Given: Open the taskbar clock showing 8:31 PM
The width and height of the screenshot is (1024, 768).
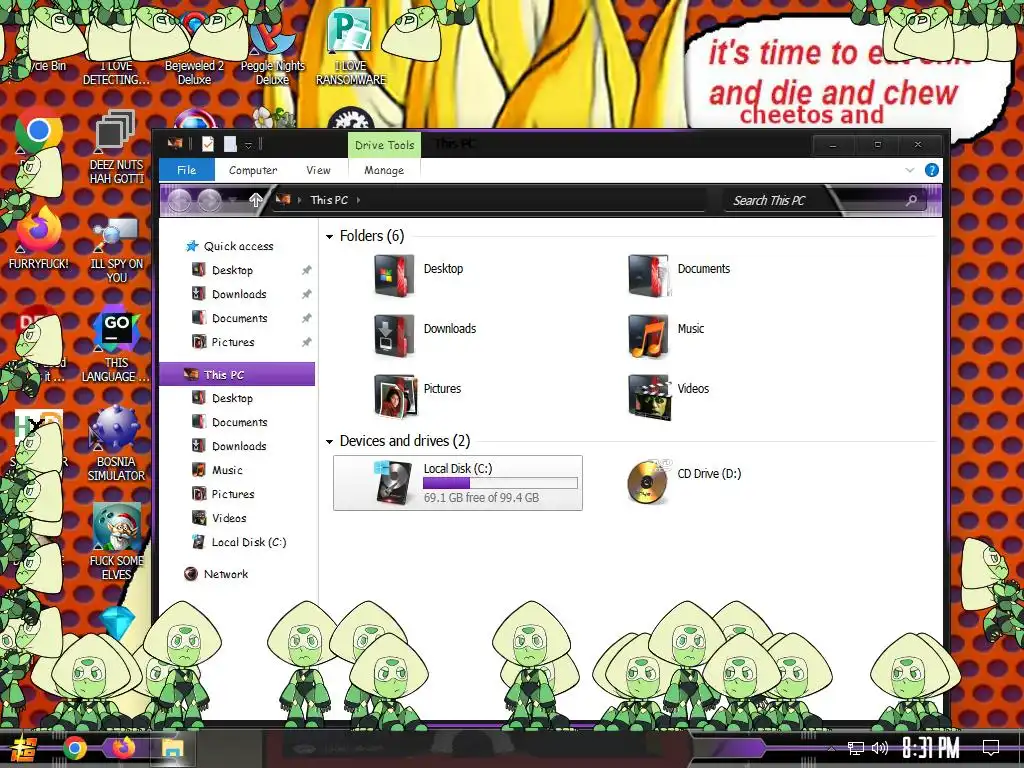Looking at the screenshot, I should [931, 748].
